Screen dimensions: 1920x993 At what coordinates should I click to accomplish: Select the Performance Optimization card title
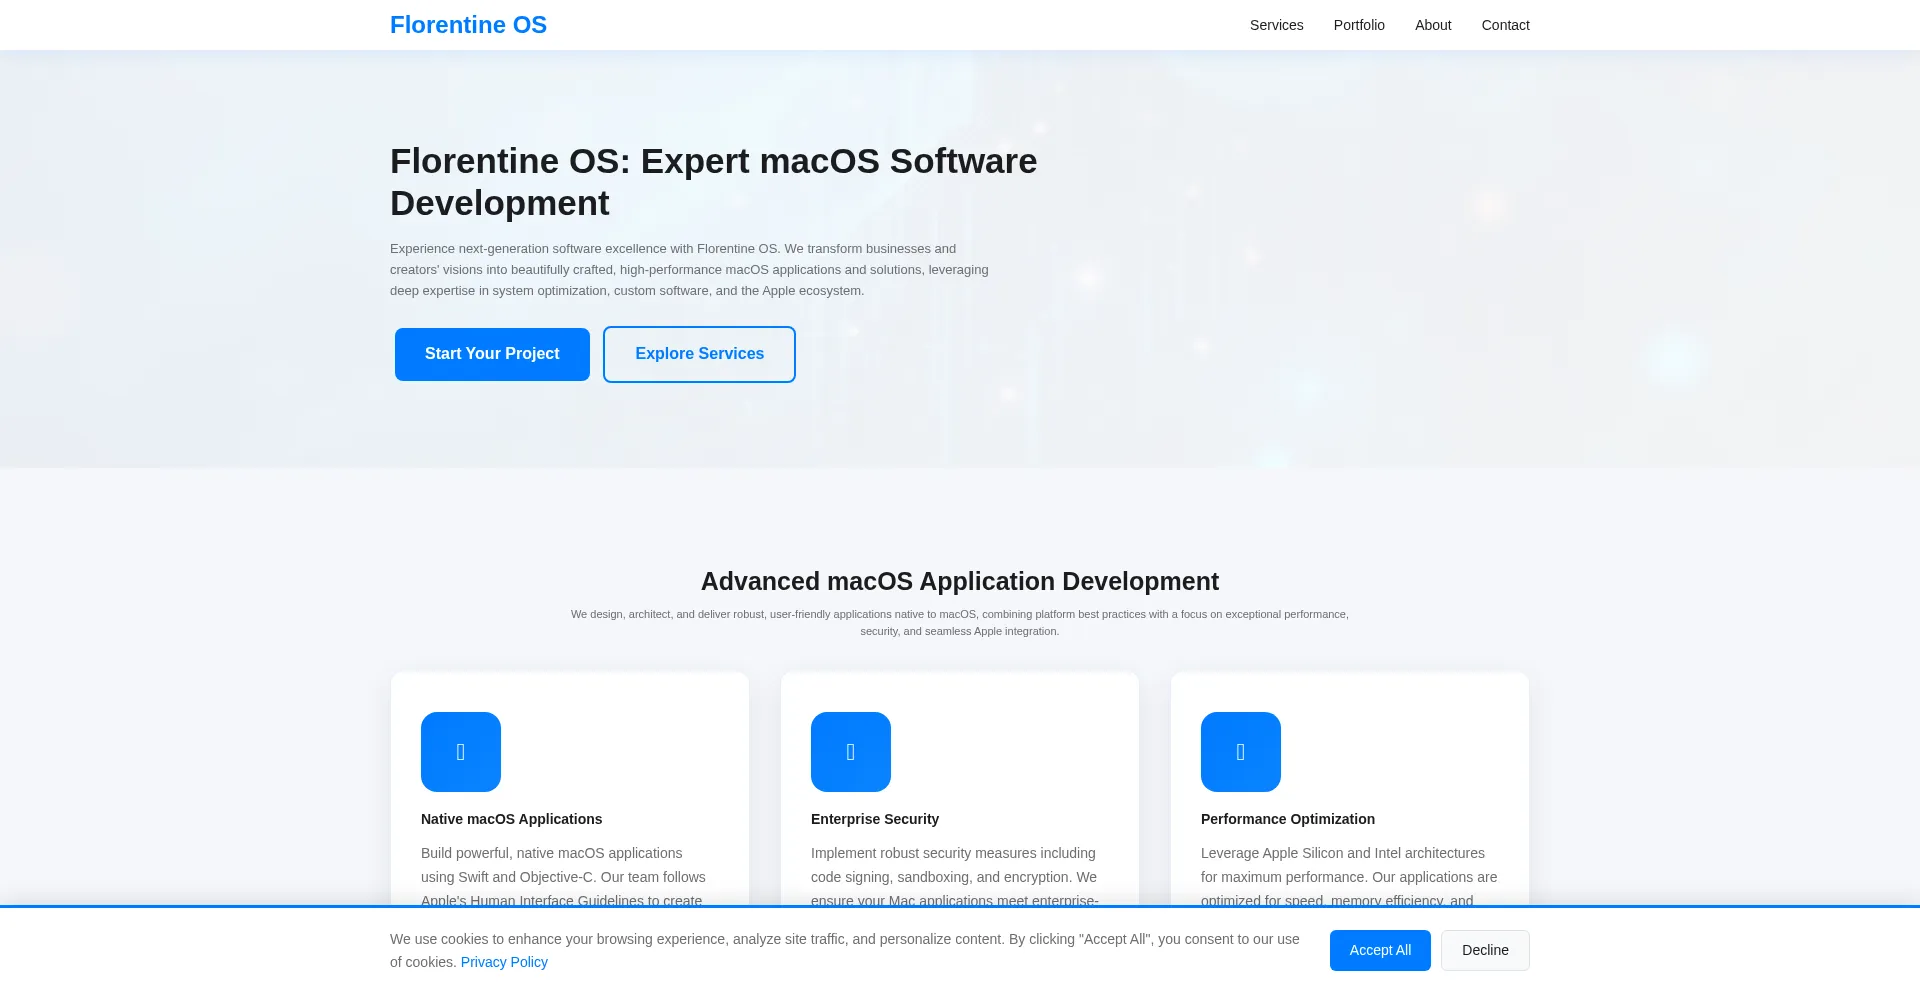1287,819
